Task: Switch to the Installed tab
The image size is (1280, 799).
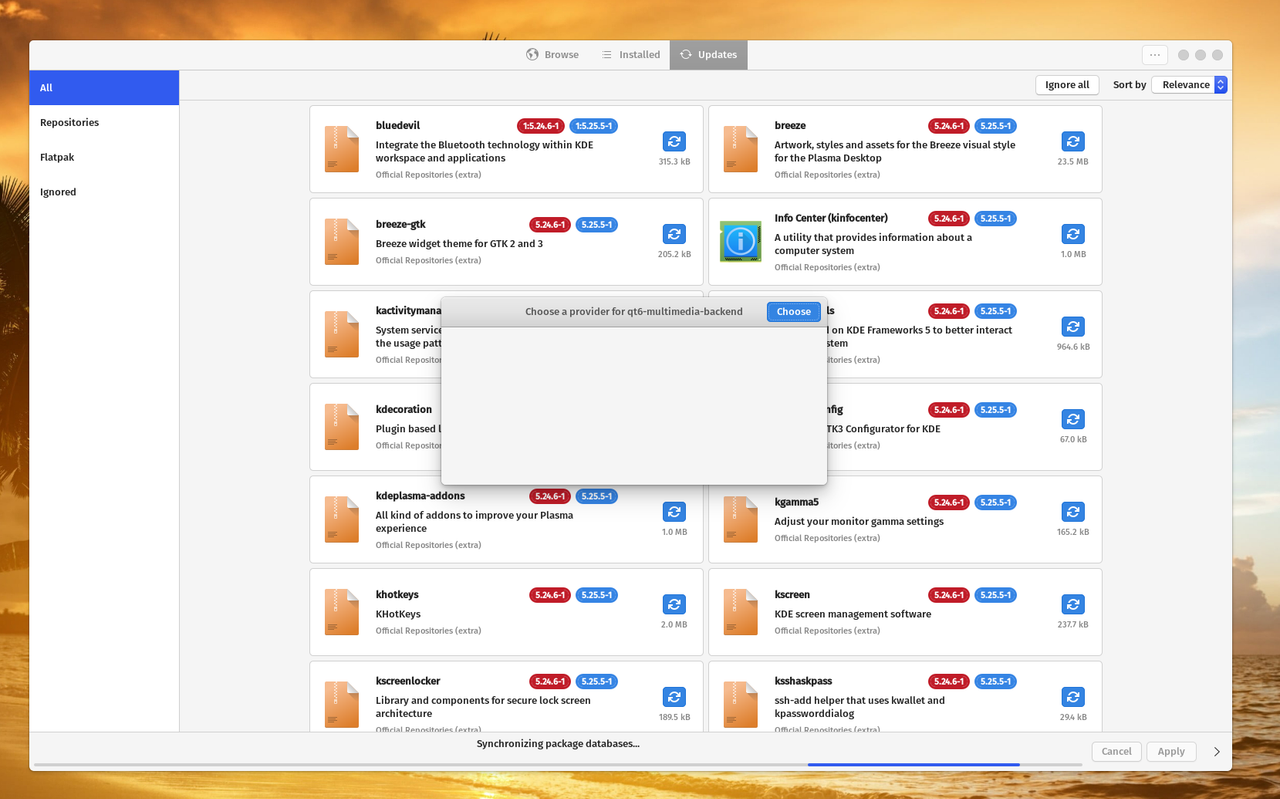Action: 630,55
